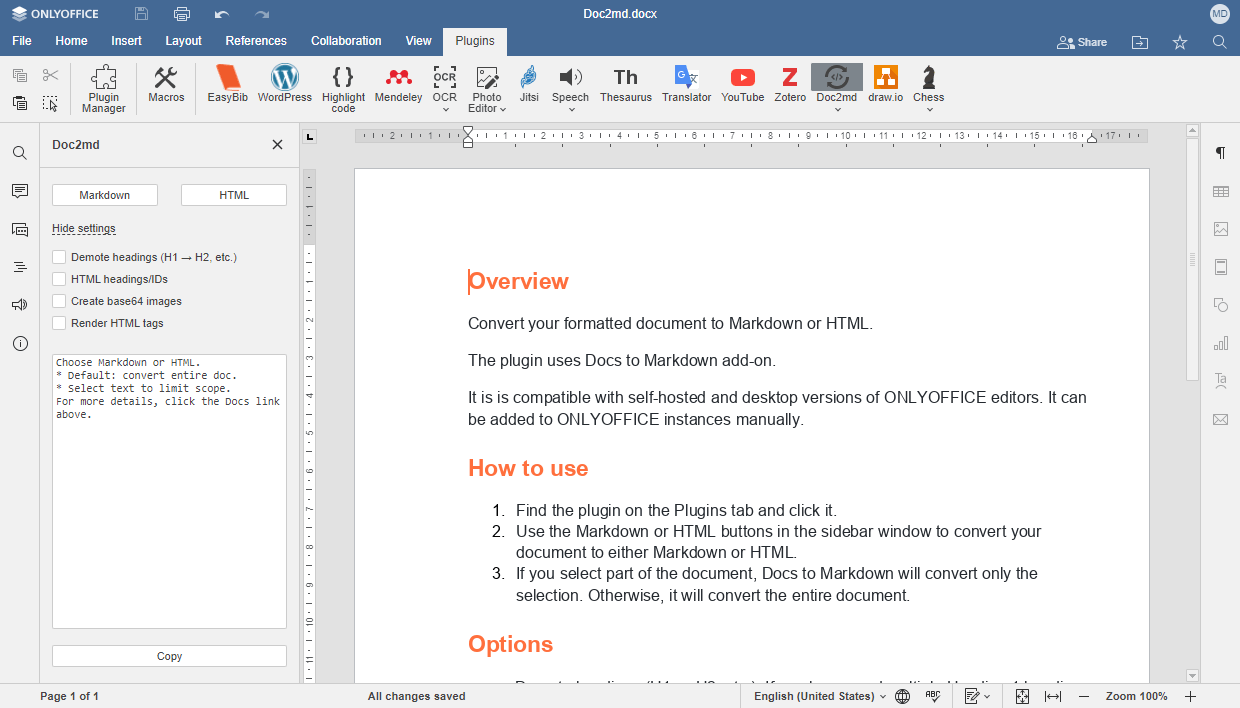Convert document with HTML button
1240x708 pixels.
[234, 195]
